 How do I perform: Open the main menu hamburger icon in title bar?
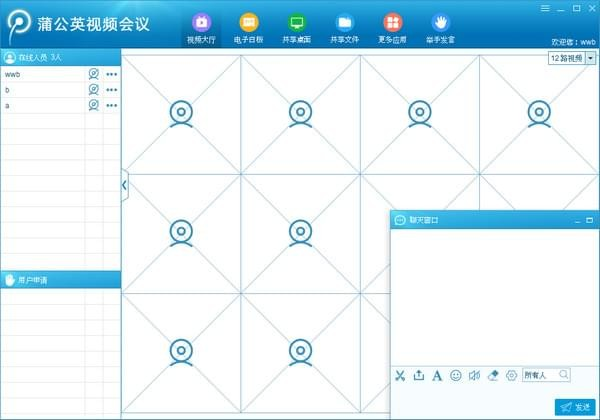tap(545, 8)
